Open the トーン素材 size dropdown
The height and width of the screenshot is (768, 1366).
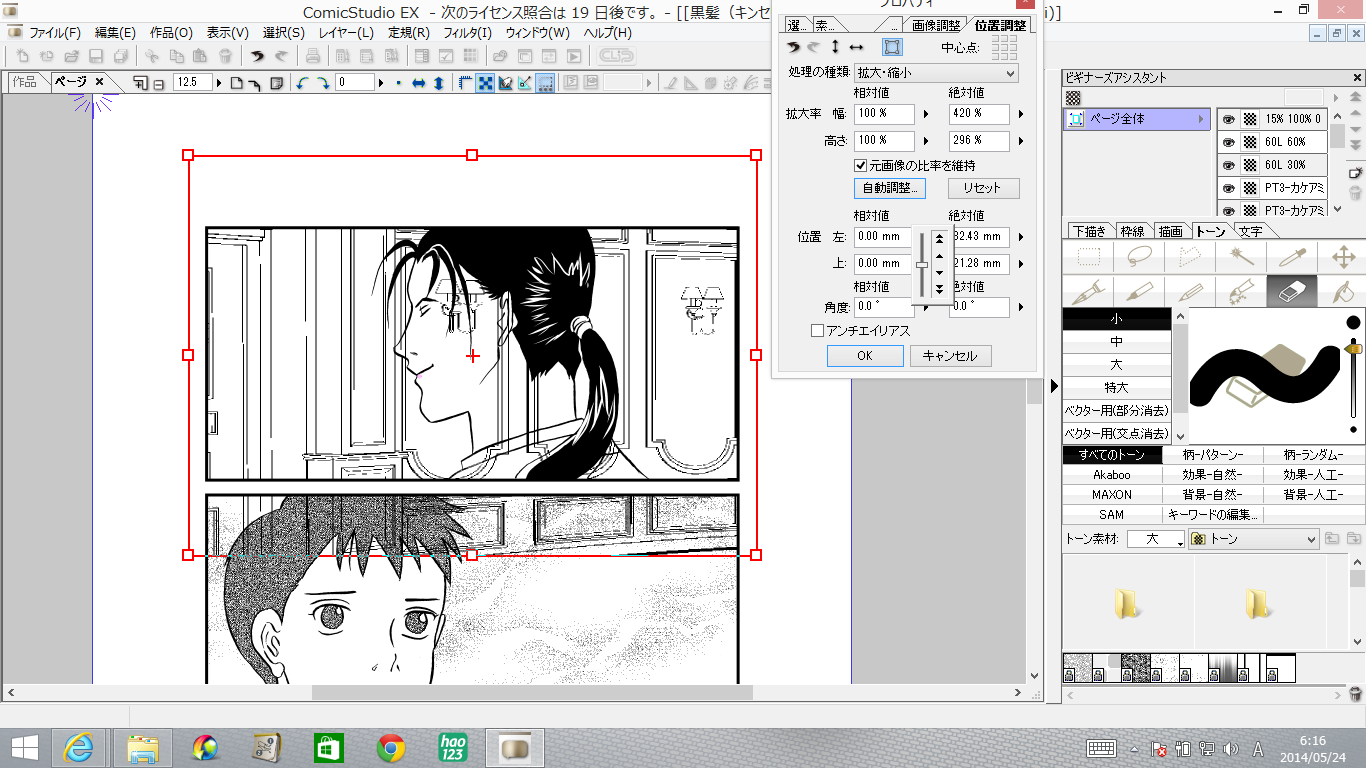coord(1155,539)
